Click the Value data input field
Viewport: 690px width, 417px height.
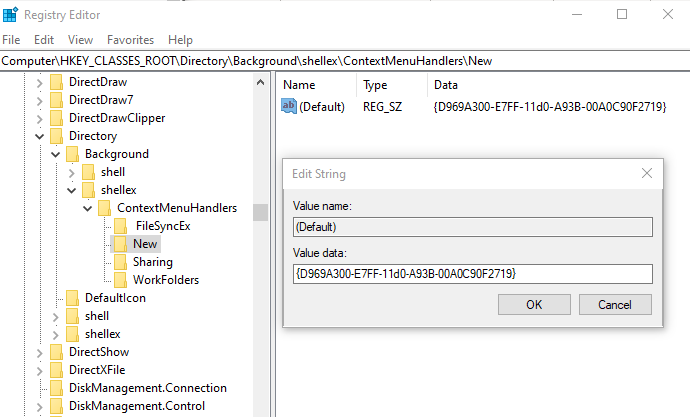pos(473,274)
